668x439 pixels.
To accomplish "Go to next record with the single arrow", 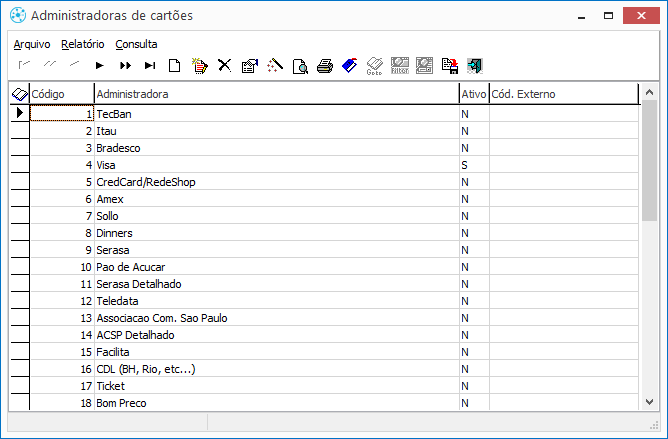I will click(x=99, y=65).
